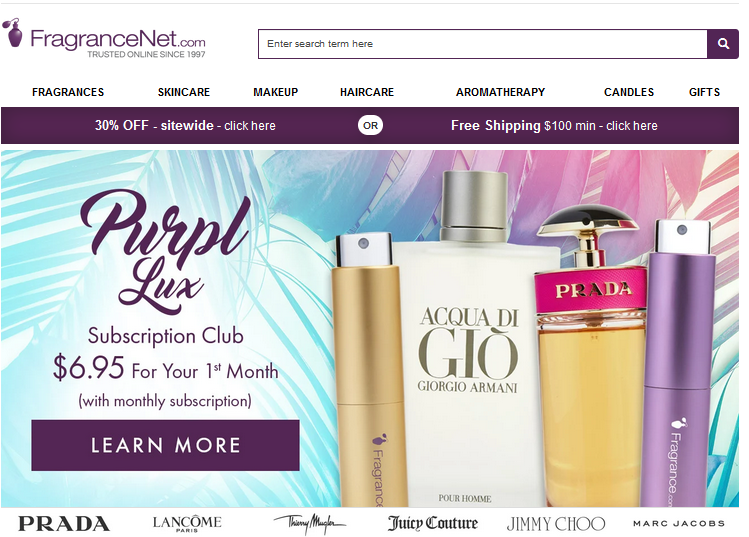Open the Fragrances menu
Screen dimensions: 749x537
pyautogui.click(x=68, y=92)
